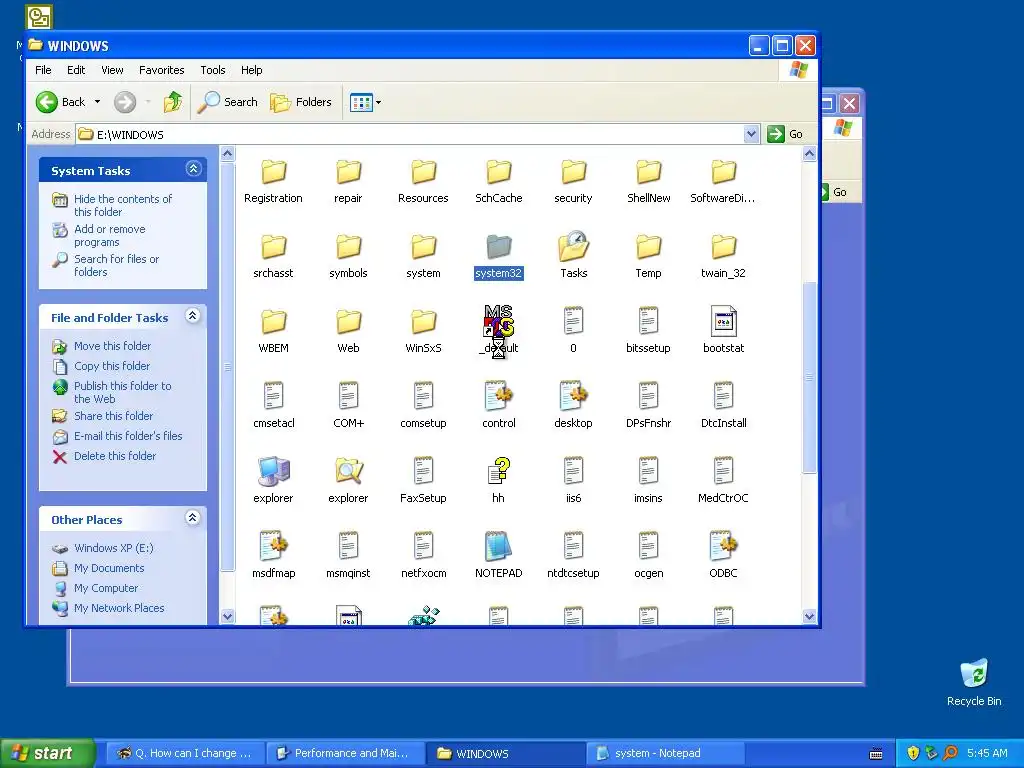Click Move this folder link

(x=112, y=346)
